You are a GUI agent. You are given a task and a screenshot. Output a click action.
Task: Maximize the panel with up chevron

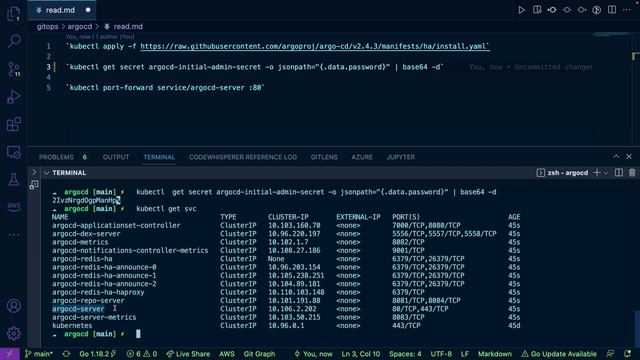click(616, 157)
